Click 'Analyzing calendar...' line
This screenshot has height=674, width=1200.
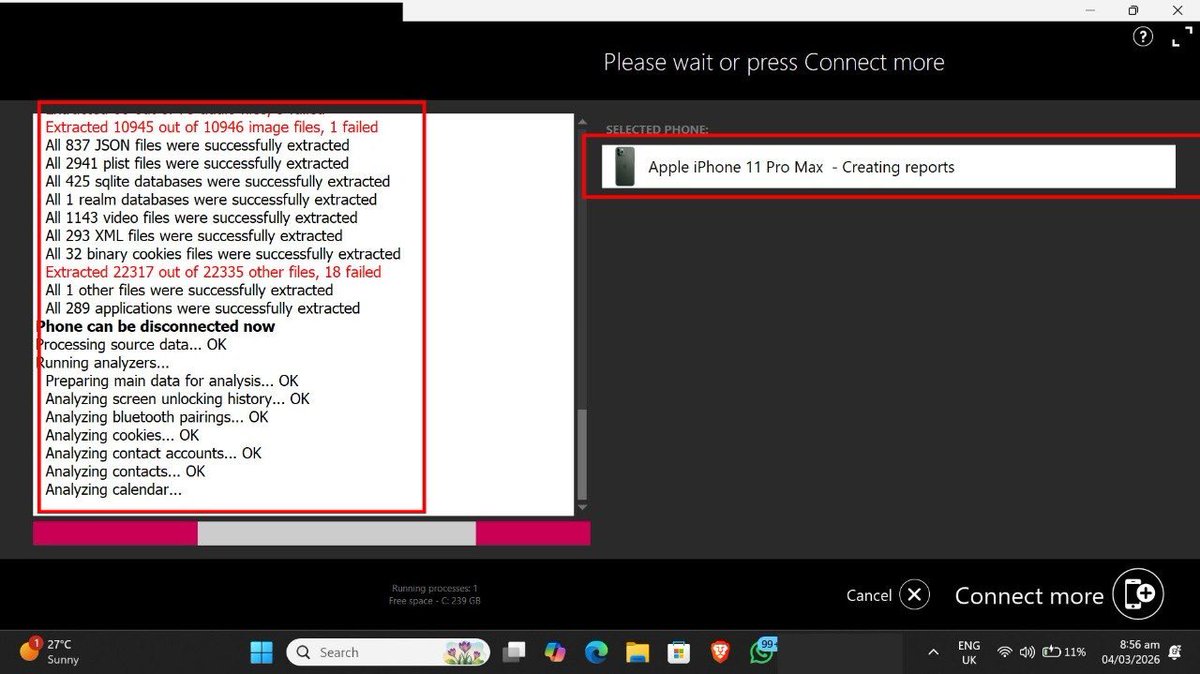pos(113,489)
